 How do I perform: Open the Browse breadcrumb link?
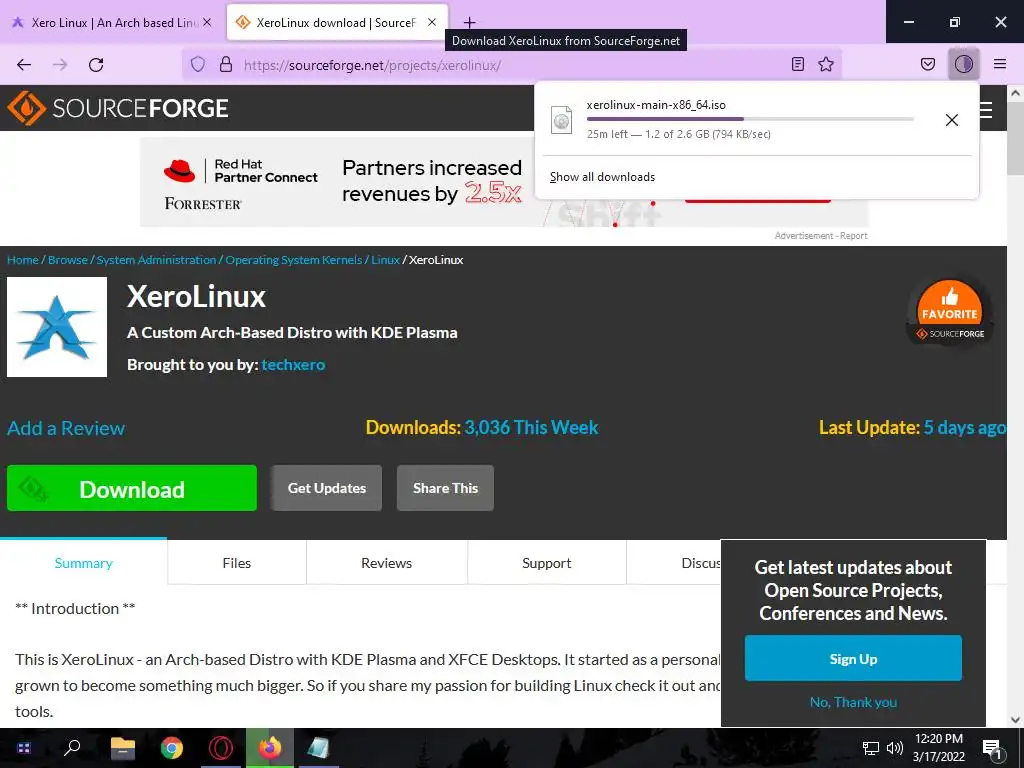[x=68, y=260]
